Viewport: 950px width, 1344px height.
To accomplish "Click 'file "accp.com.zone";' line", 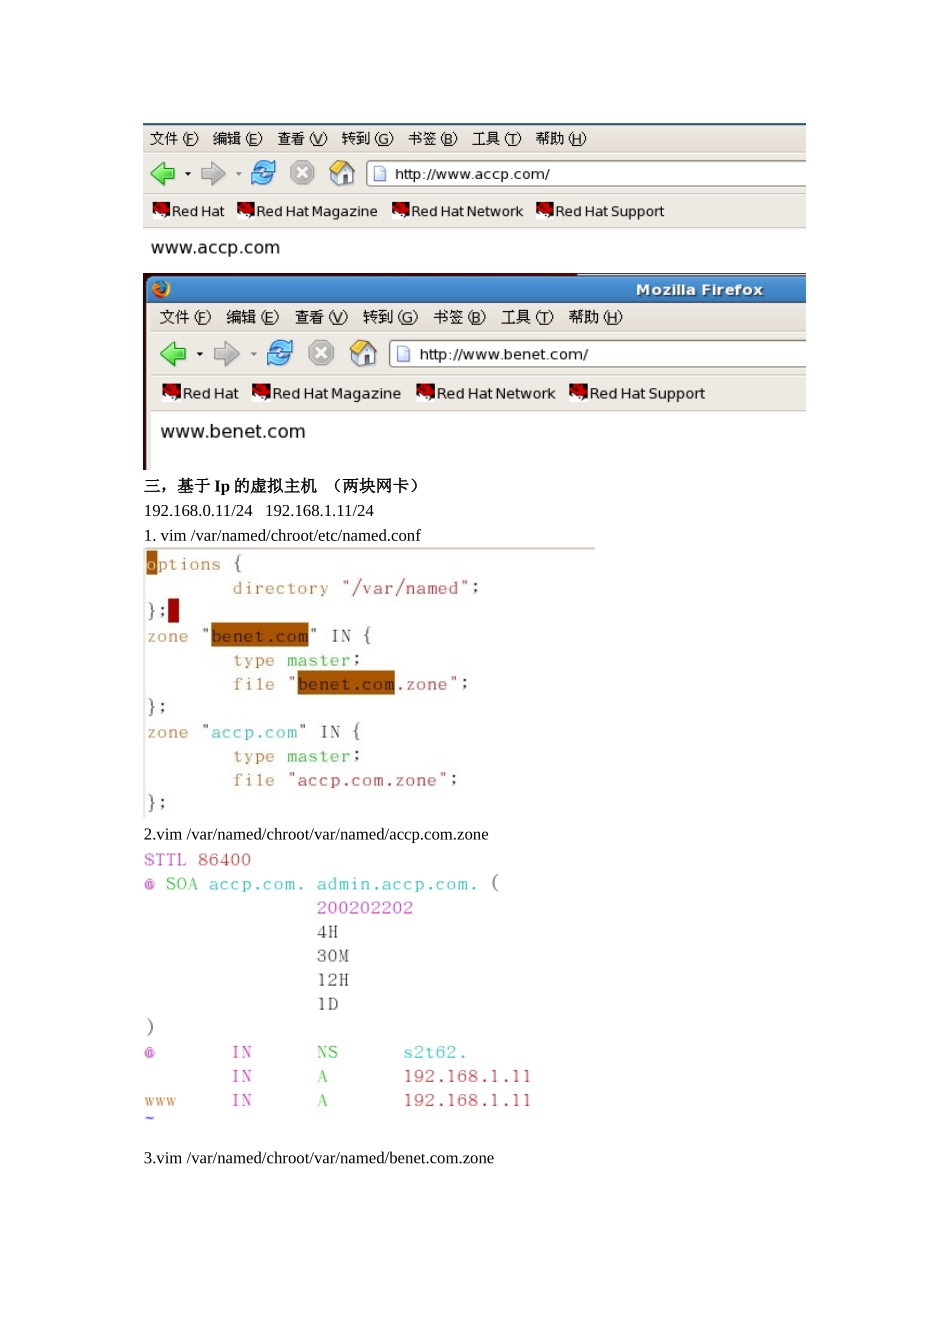I will [345, 780].
